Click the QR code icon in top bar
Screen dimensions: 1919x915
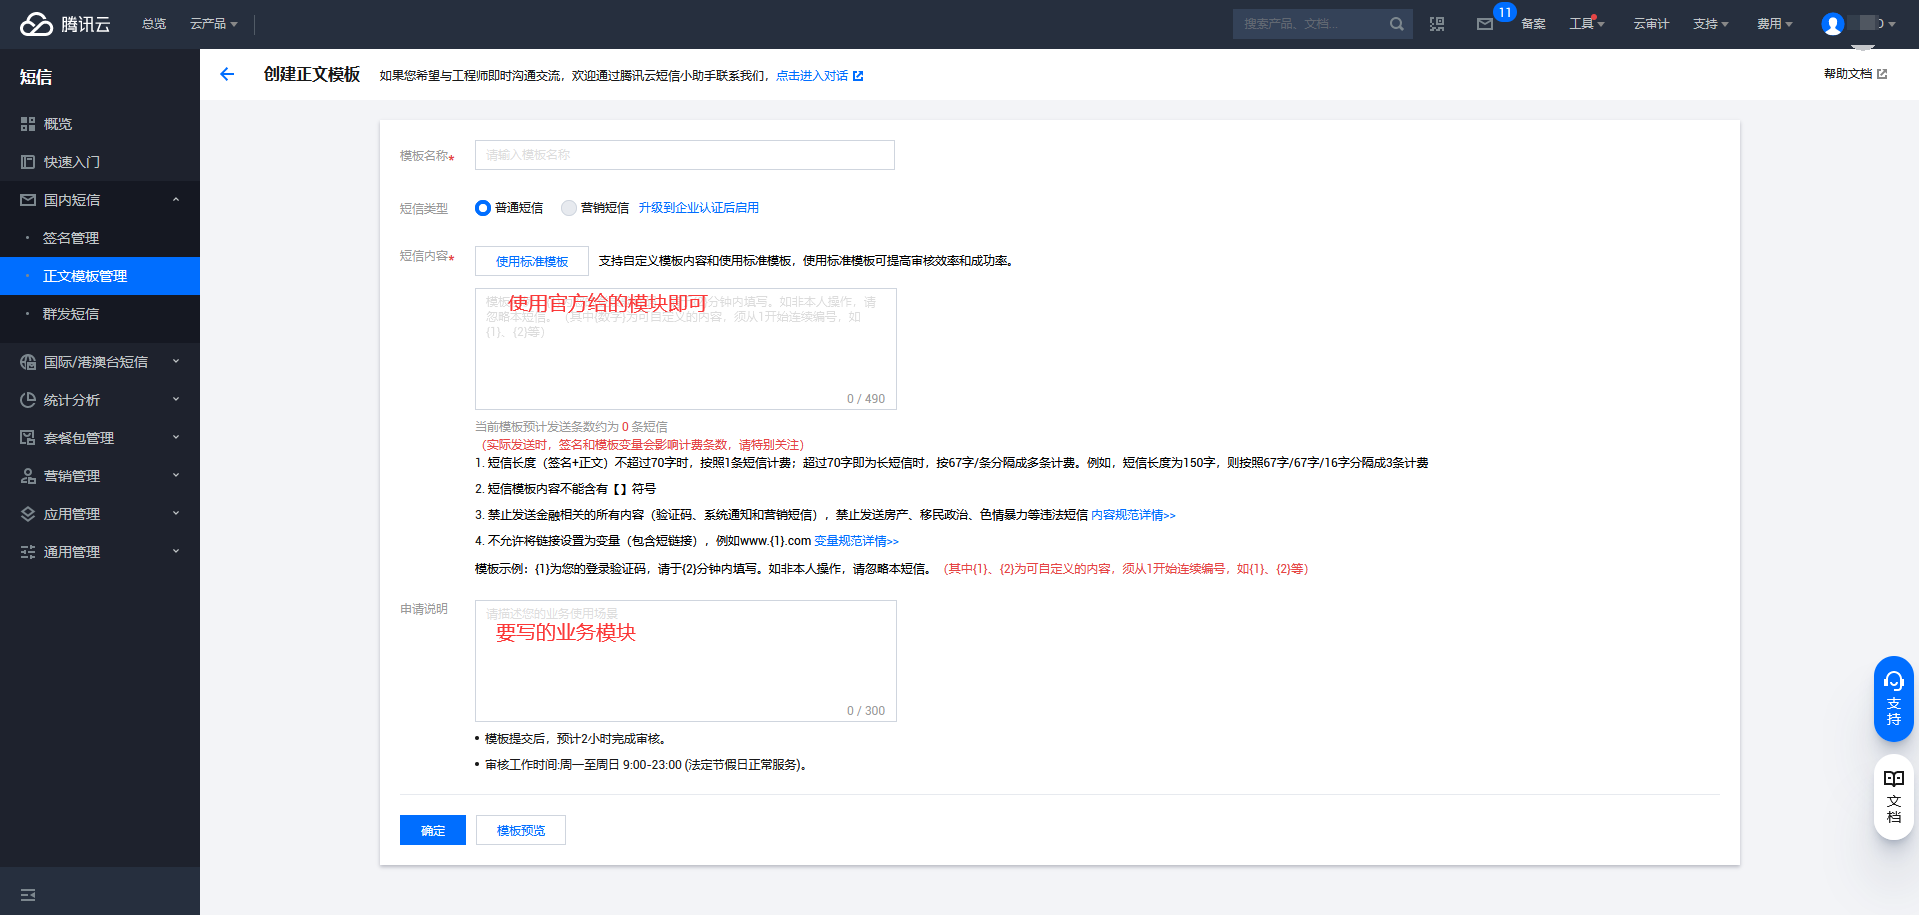1438,23
